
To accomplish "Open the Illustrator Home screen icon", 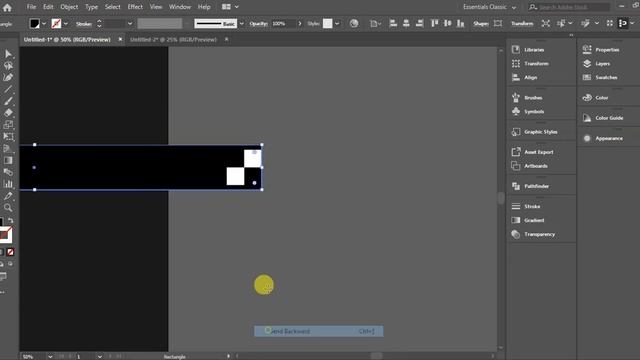I will [7, 7].
